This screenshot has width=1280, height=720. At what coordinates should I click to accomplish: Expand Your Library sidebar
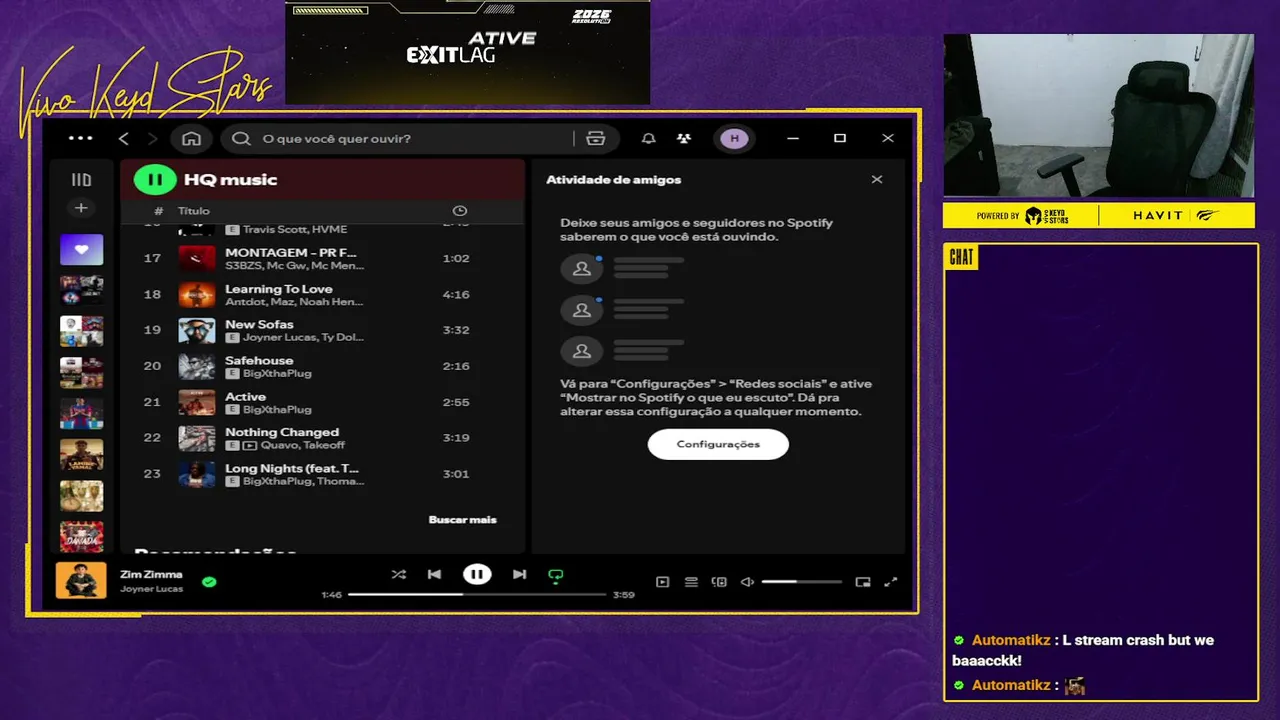(x=81, y=180)
